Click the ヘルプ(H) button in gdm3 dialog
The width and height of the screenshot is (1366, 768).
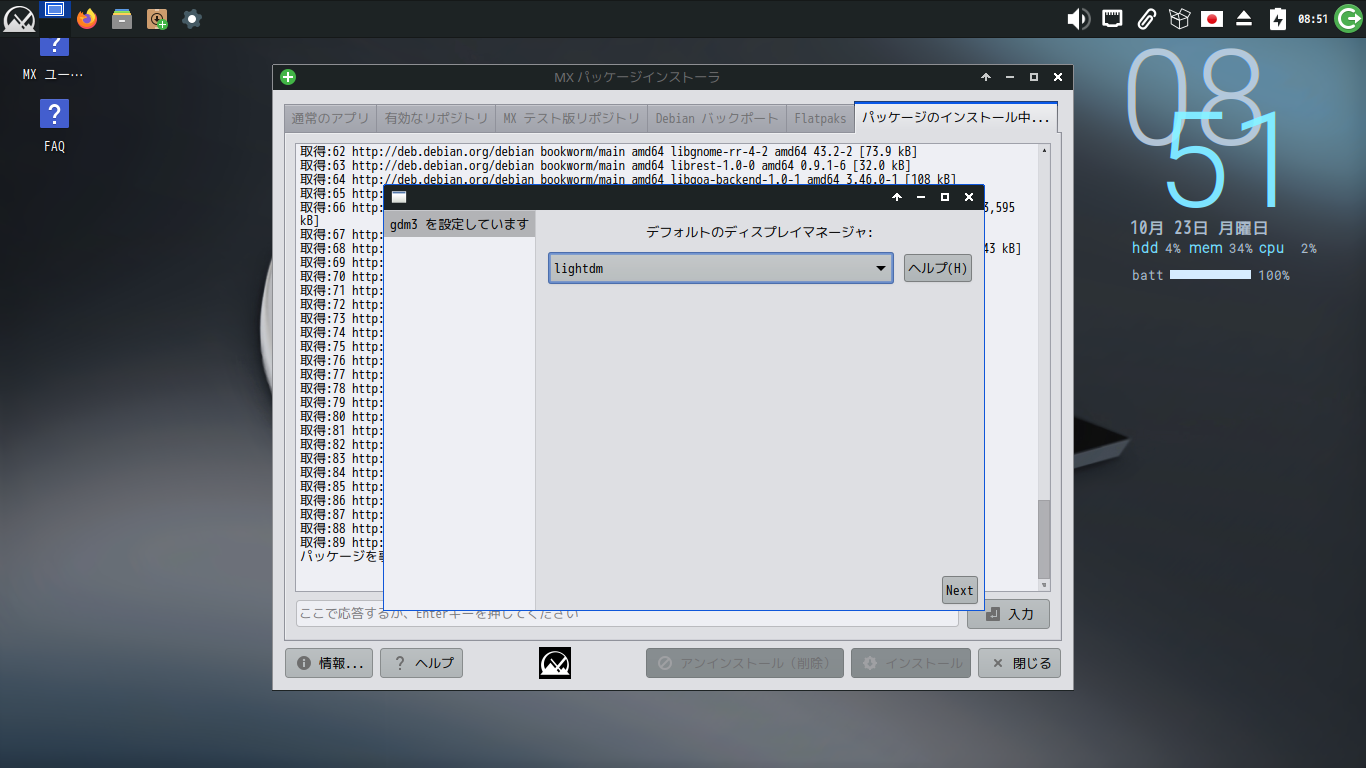tap(938, 268)
